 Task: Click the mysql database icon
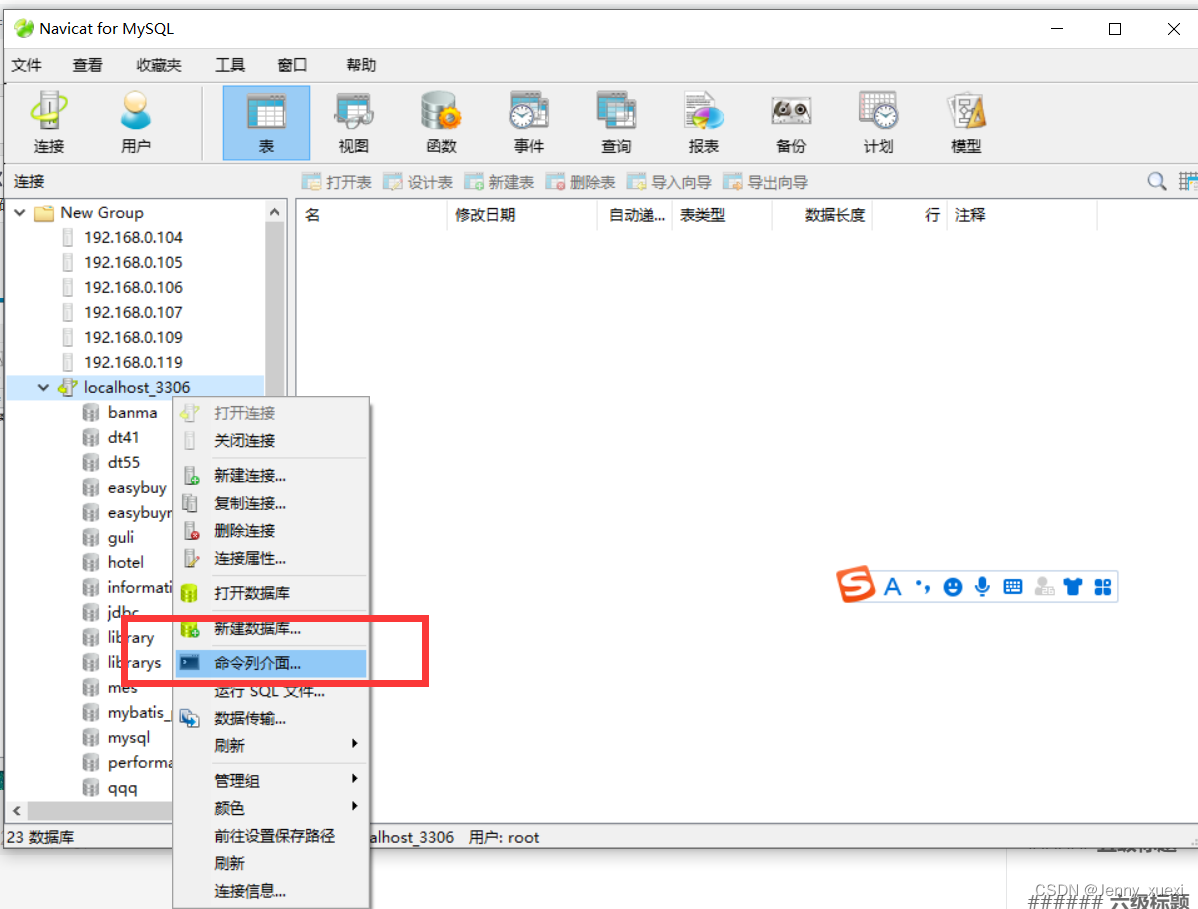[91, 738]
